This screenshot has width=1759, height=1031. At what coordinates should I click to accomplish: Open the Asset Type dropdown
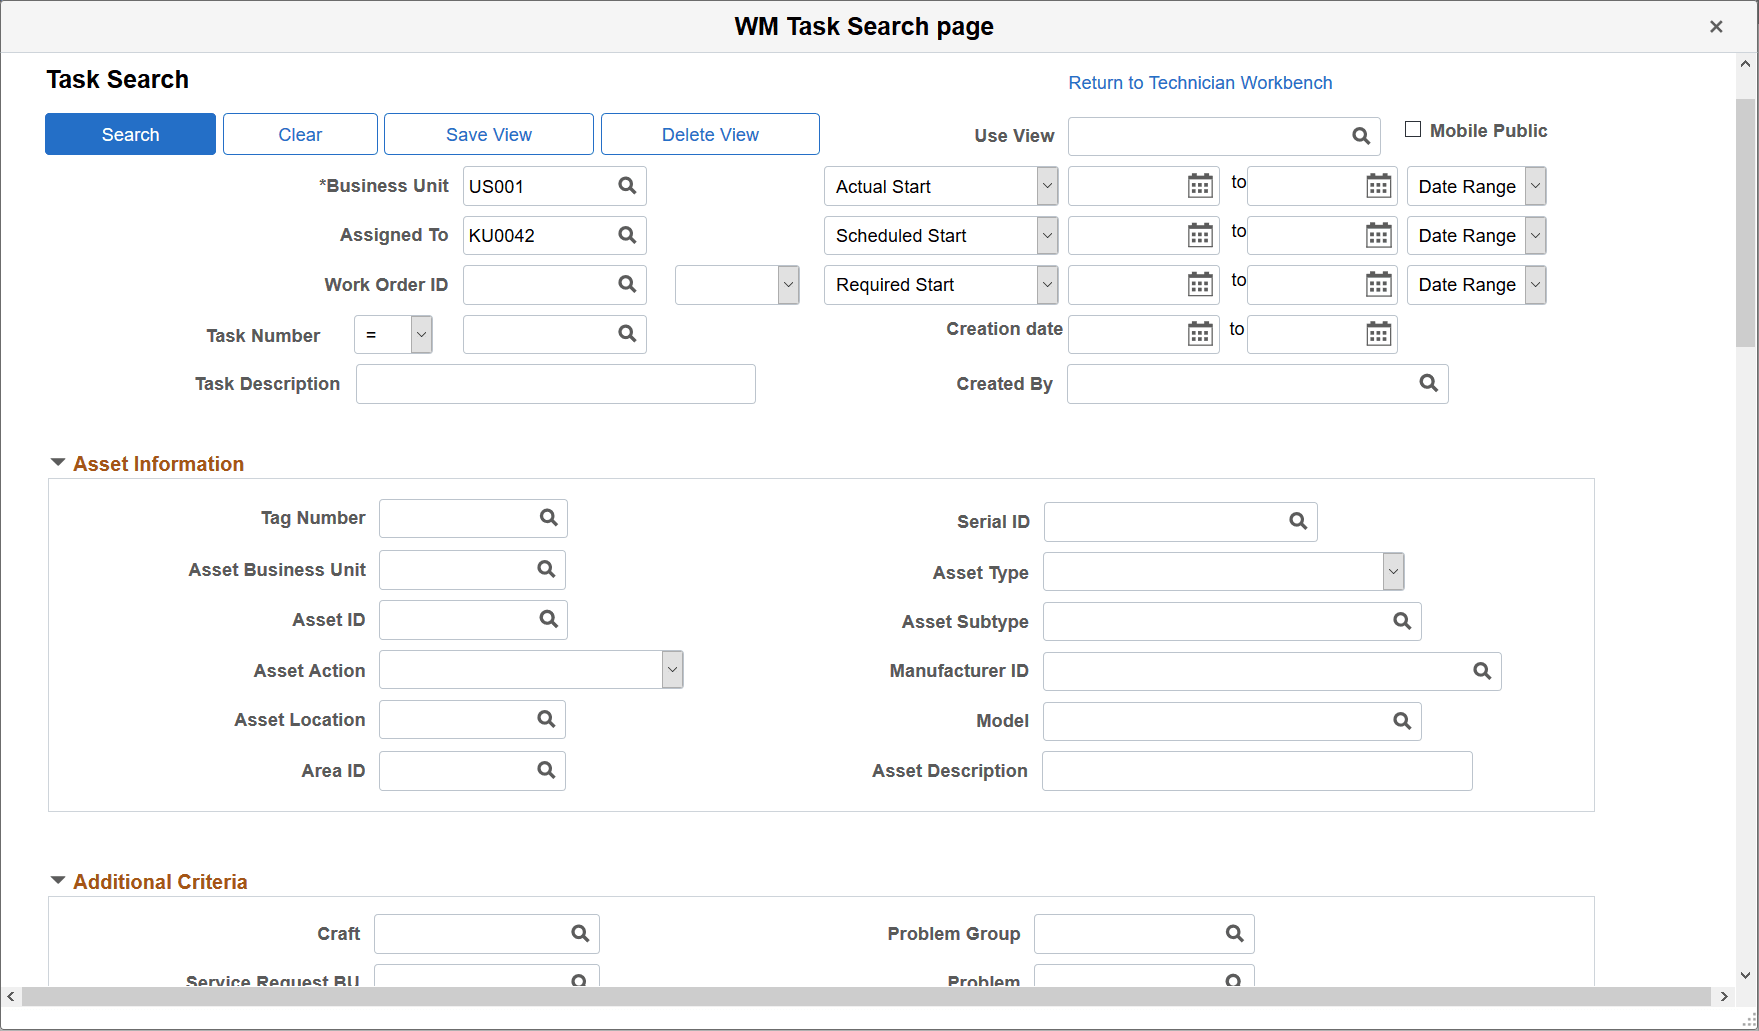[1392, 571]
